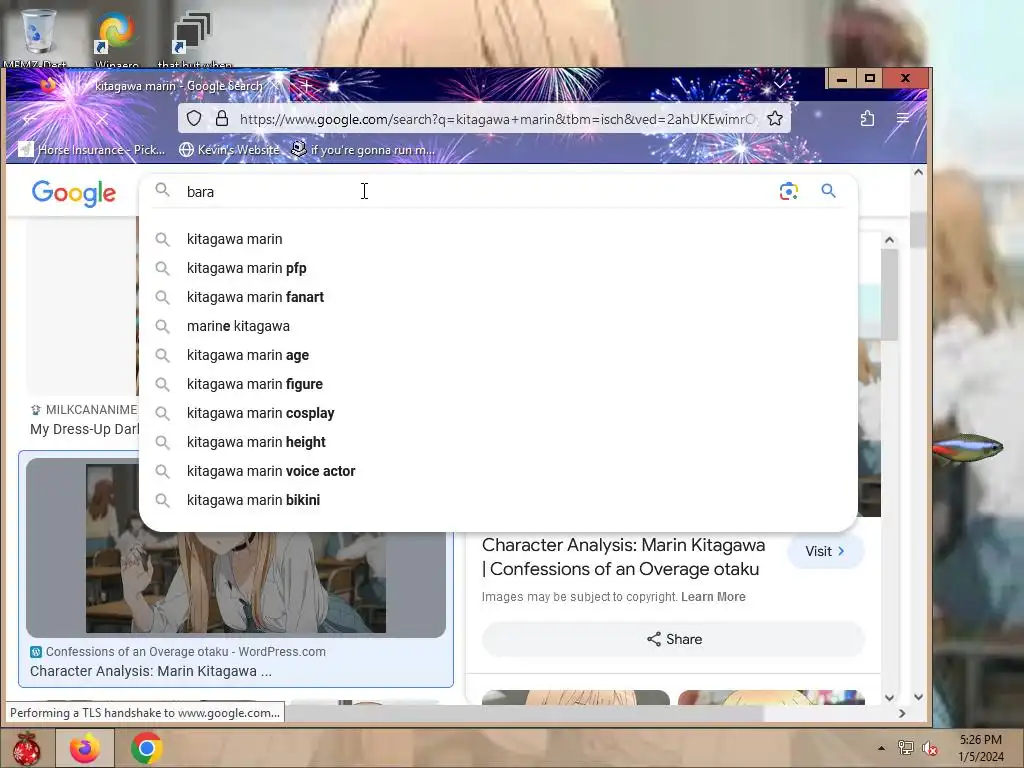Open the 'if you're gonna run m...' bookmark

(363, 150)
